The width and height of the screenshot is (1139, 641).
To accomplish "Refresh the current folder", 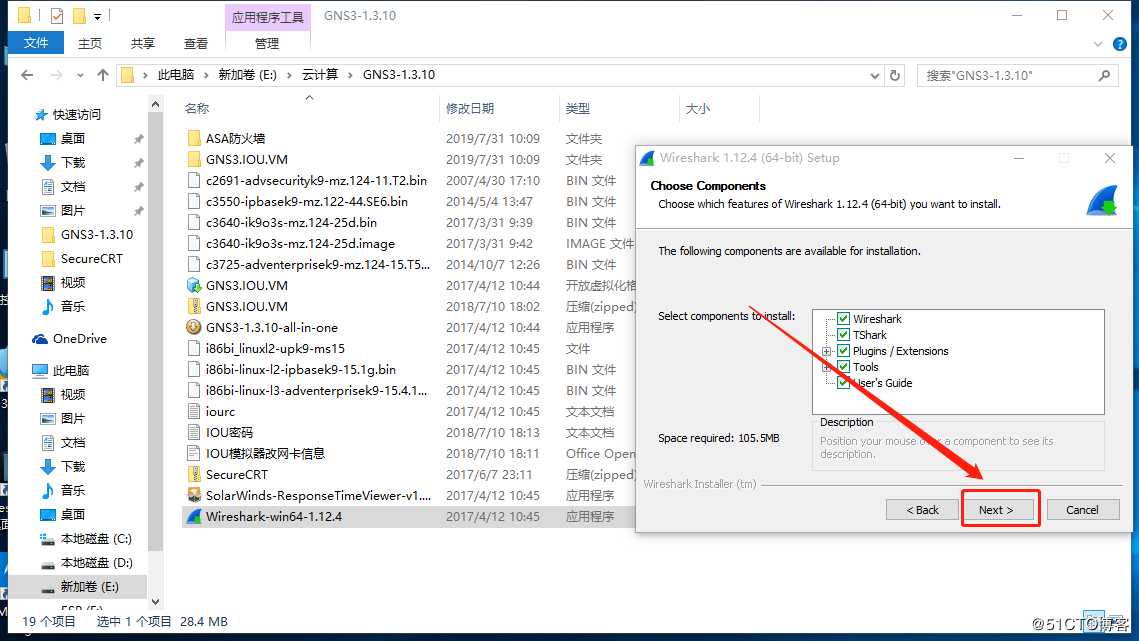I will click(x=895, y=76).
